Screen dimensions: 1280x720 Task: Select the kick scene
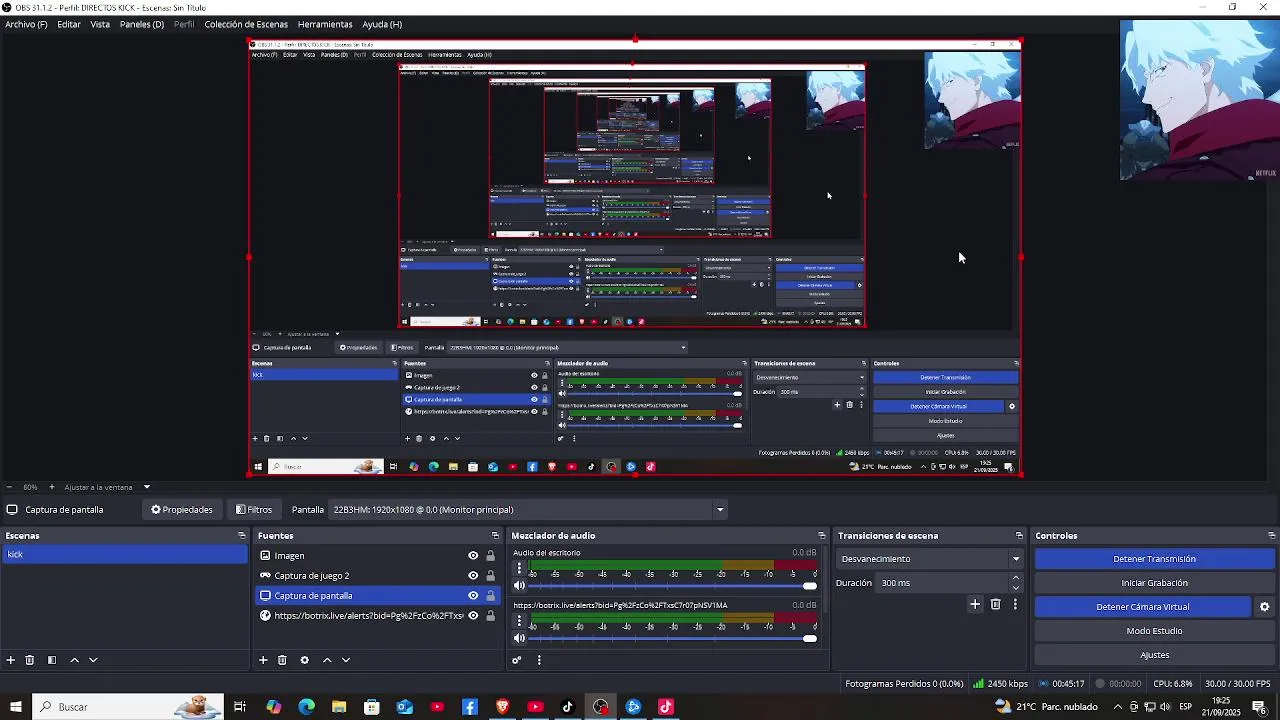pos(124,555)
